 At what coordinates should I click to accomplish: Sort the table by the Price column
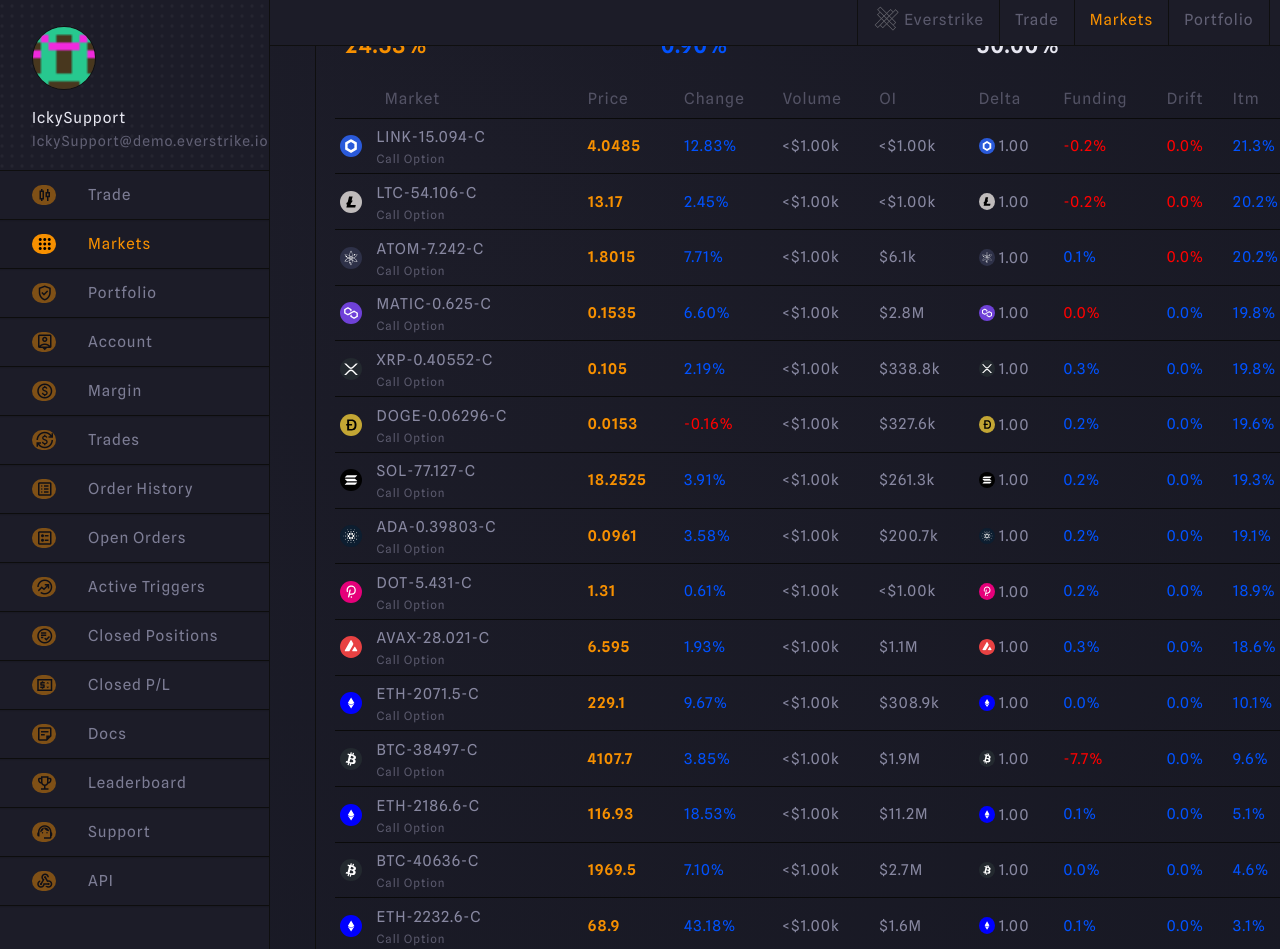pos(608,99)
